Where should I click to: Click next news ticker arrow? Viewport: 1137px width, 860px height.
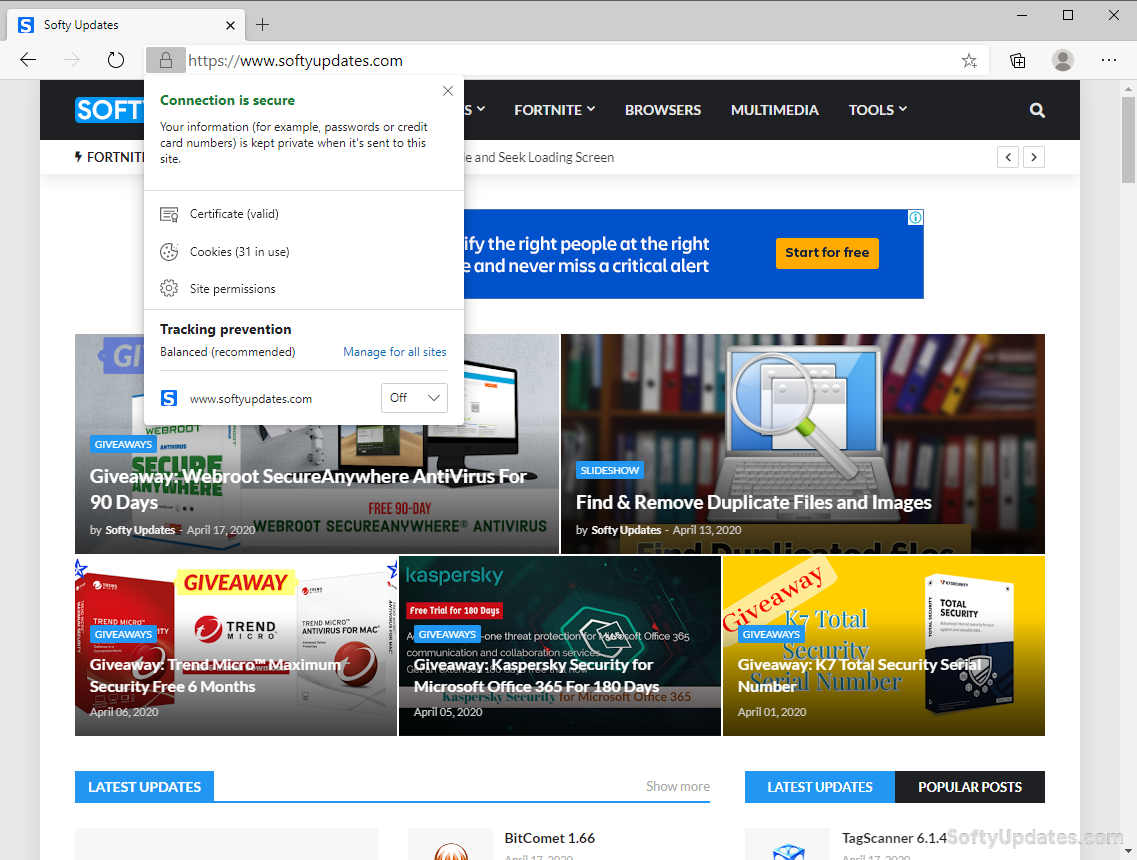click(x=1034, y=157)
